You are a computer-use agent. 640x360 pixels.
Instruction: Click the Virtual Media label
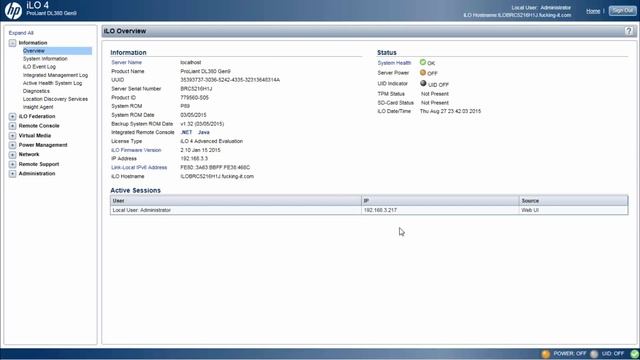click(x=35, y=136)
